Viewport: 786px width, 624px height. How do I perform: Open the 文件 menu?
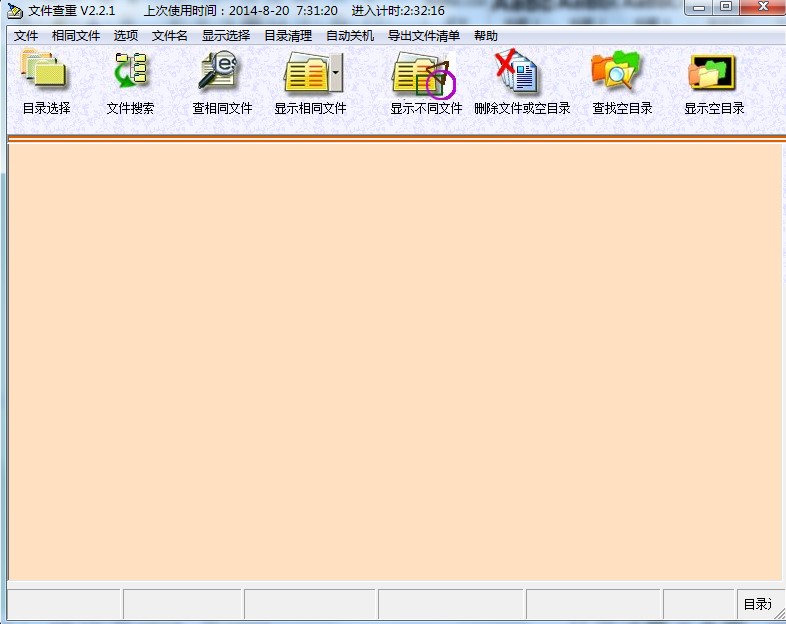pyautogui.click(x=26, y=36)
